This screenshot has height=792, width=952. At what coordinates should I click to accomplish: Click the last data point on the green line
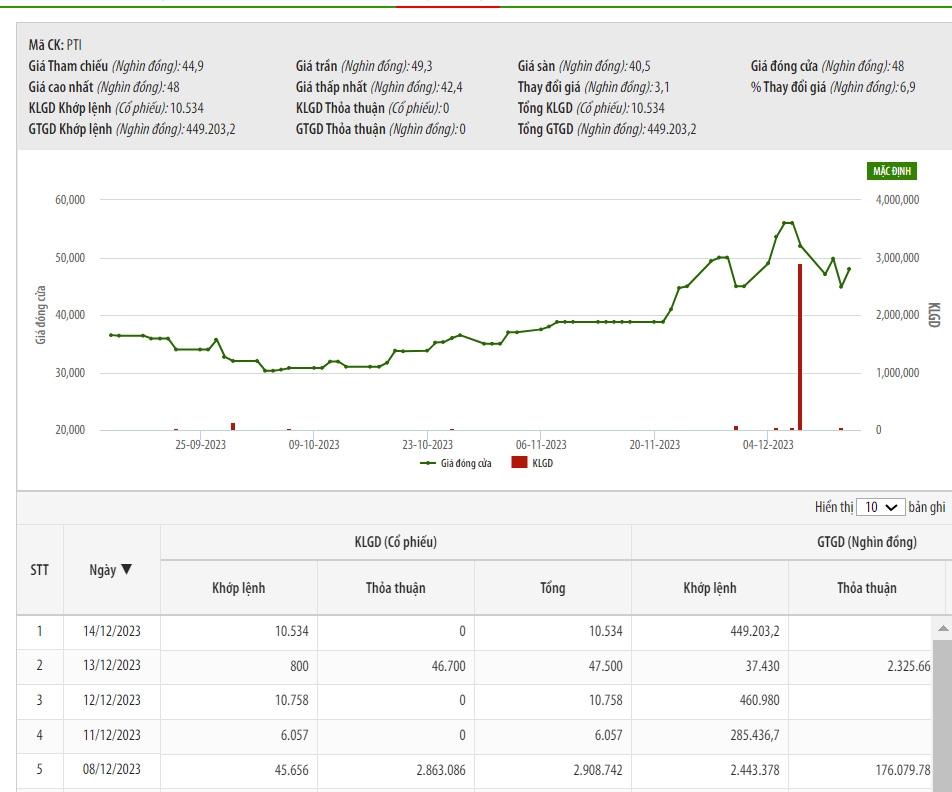(x=849, y=269)
